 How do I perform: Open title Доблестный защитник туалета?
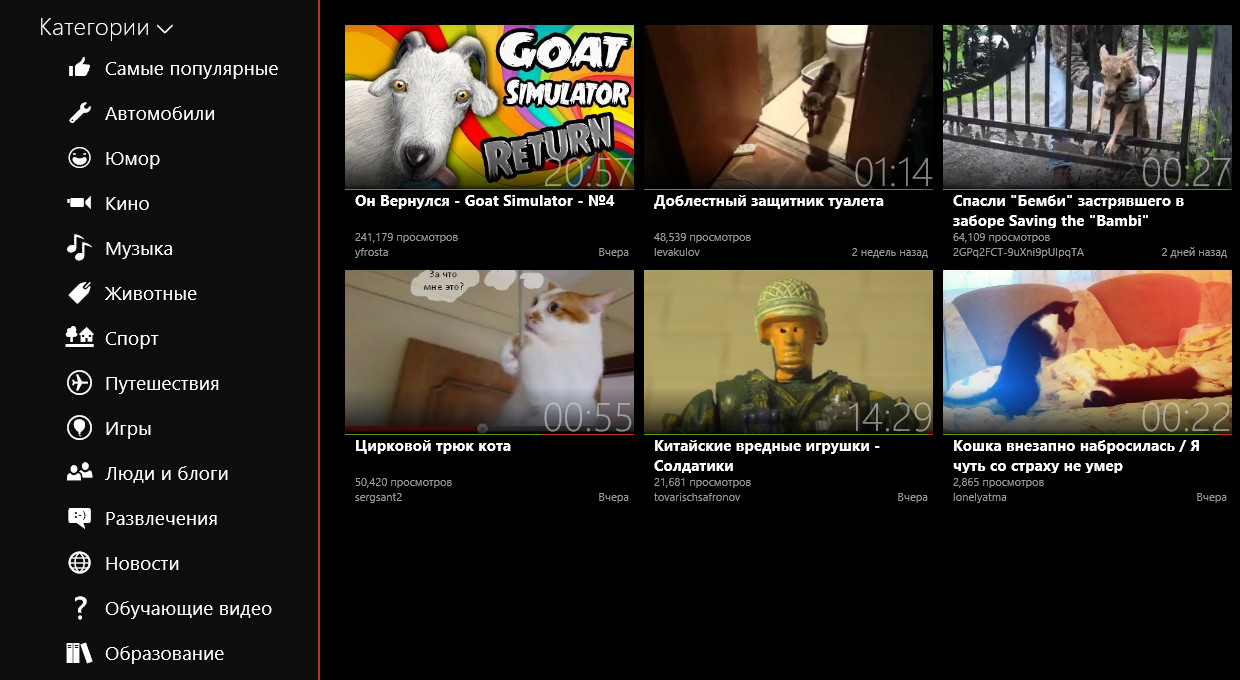coord(769,201)
